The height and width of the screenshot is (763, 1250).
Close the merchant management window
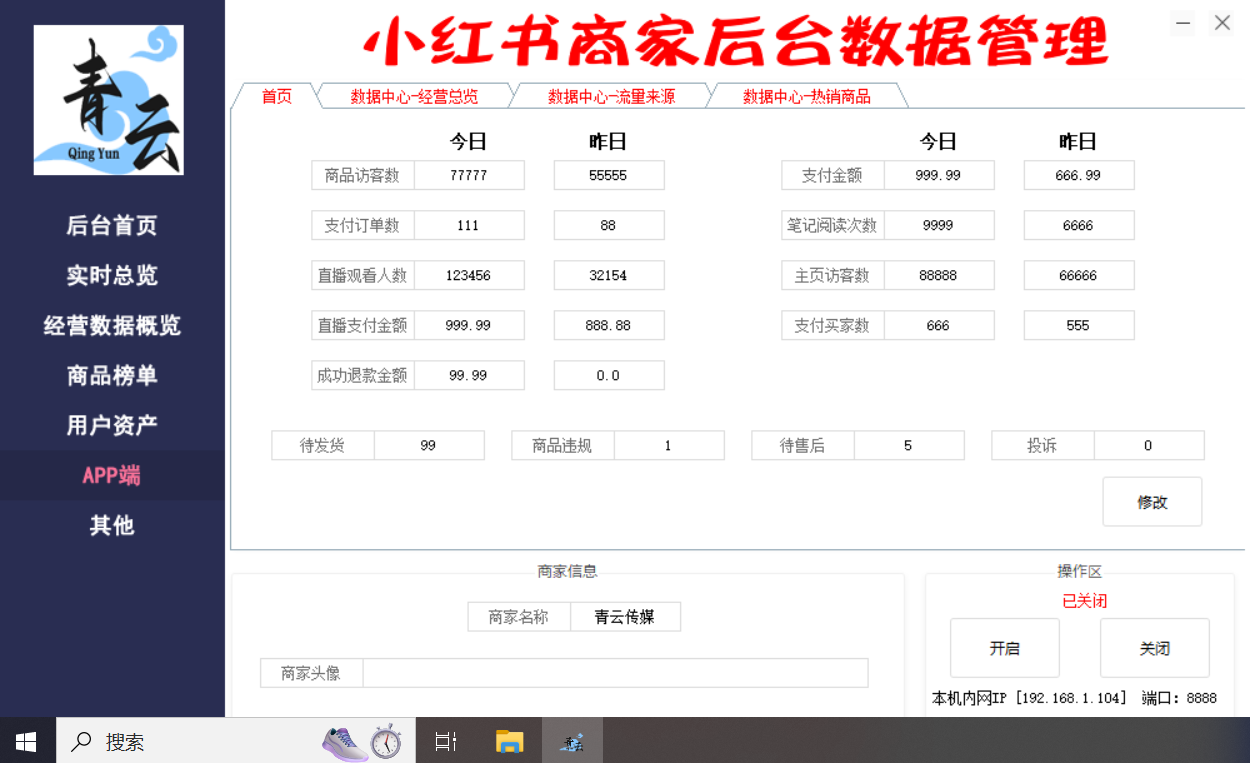point(1222,23)
